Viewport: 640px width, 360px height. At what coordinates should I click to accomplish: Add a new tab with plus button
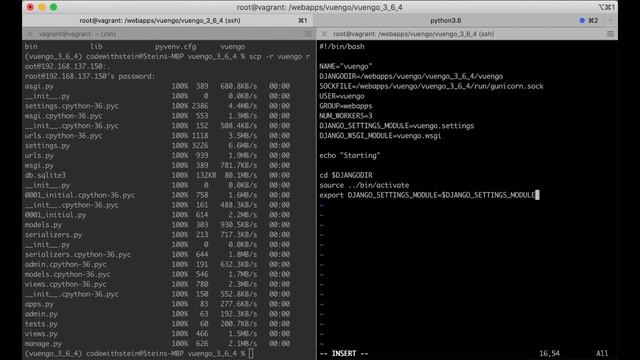(611, 20)
